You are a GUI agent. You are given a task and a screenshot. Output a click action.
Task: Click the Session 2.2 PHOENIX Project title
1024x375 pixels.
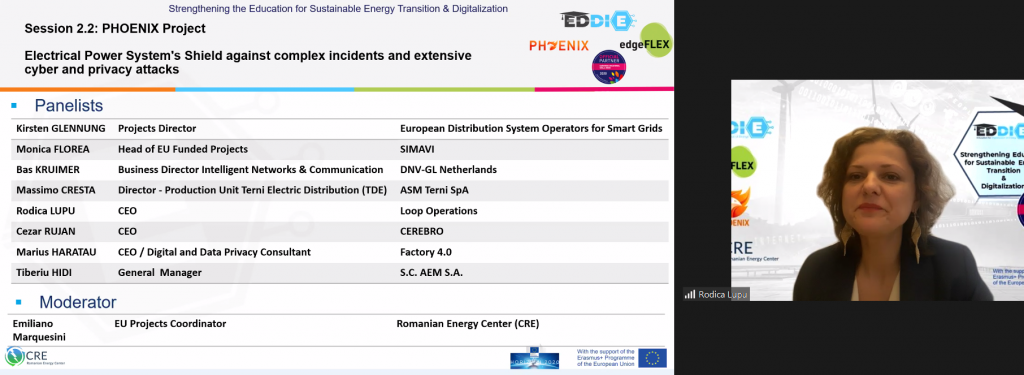point(115,29)
